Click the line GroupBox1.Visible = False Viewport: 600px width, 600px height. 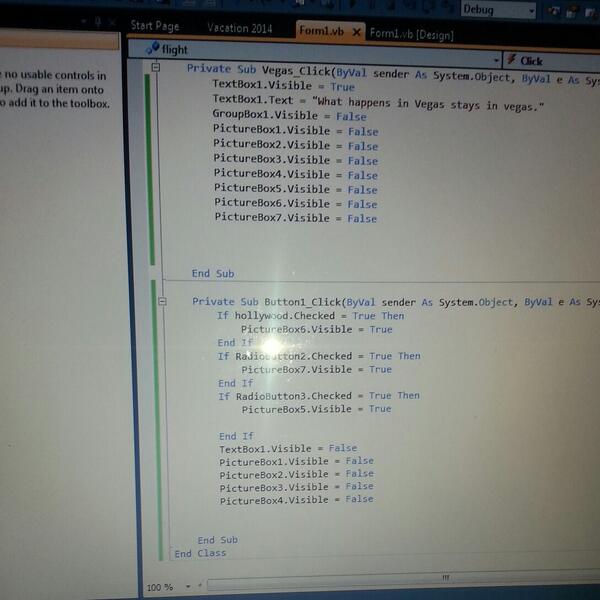[x=290, y=115]
